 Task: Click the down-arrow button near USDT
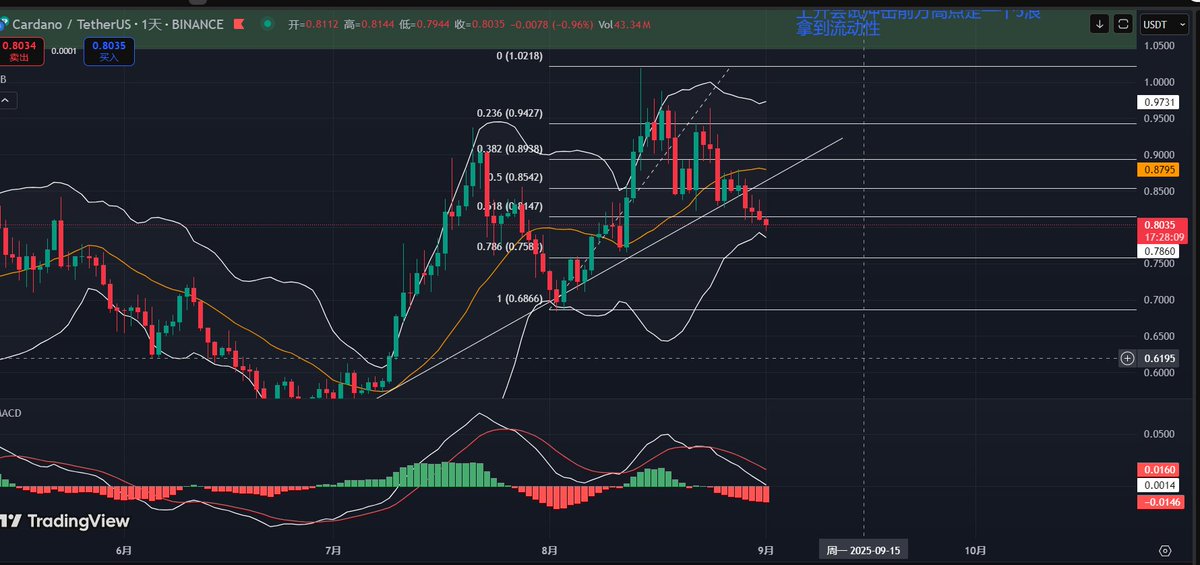click(x=1099, y=23)
